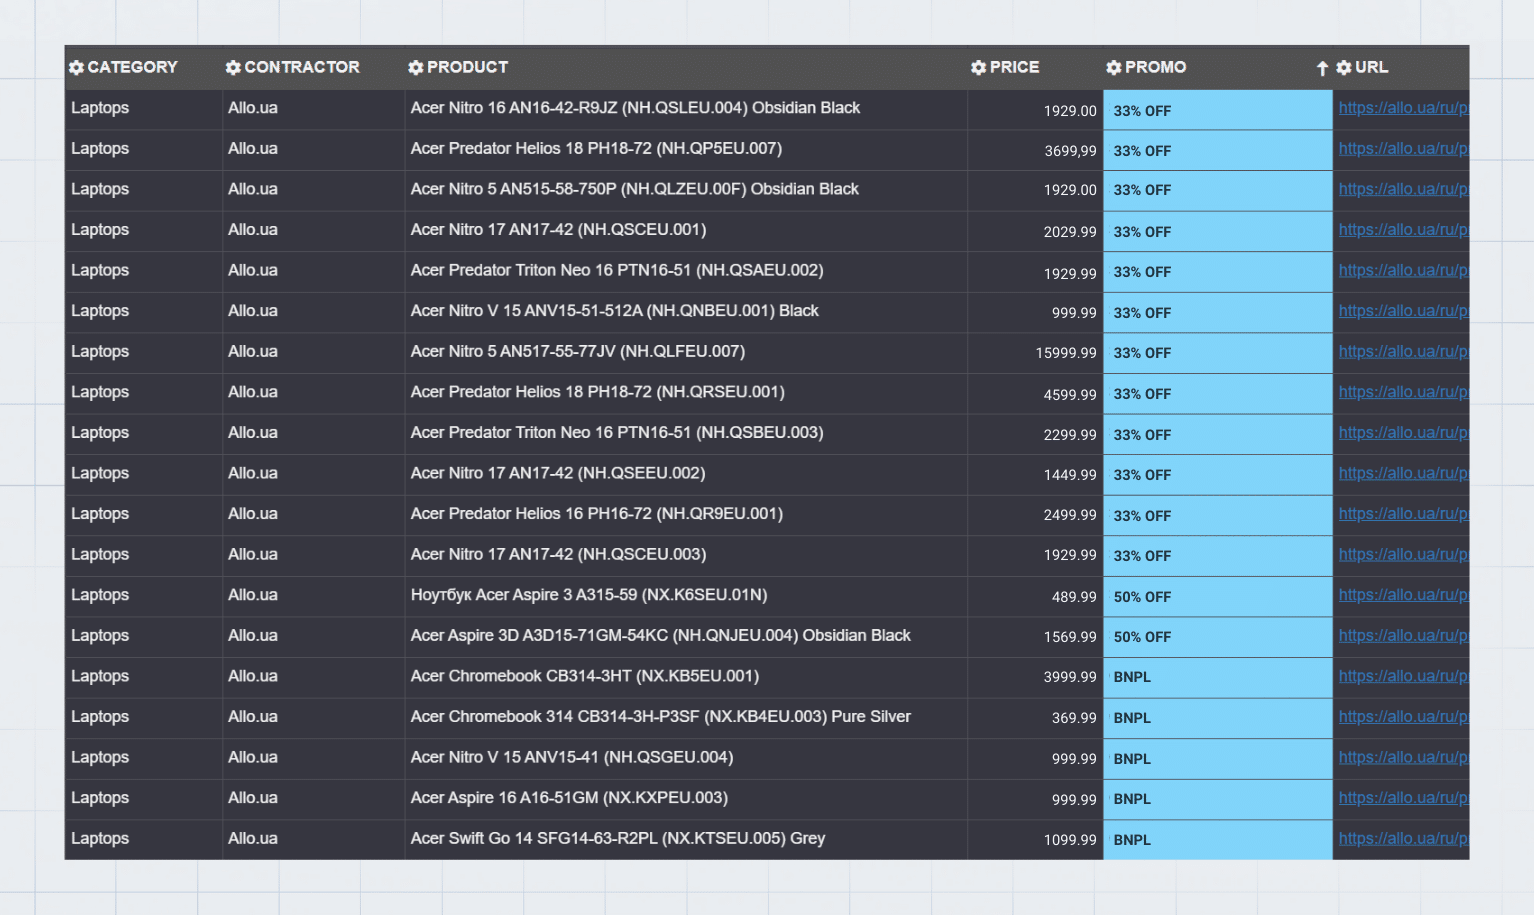
Task: Click the Acer Predator Helios 16 PH16-72 product
Action: pyautogui.click(x=596, y=514)
